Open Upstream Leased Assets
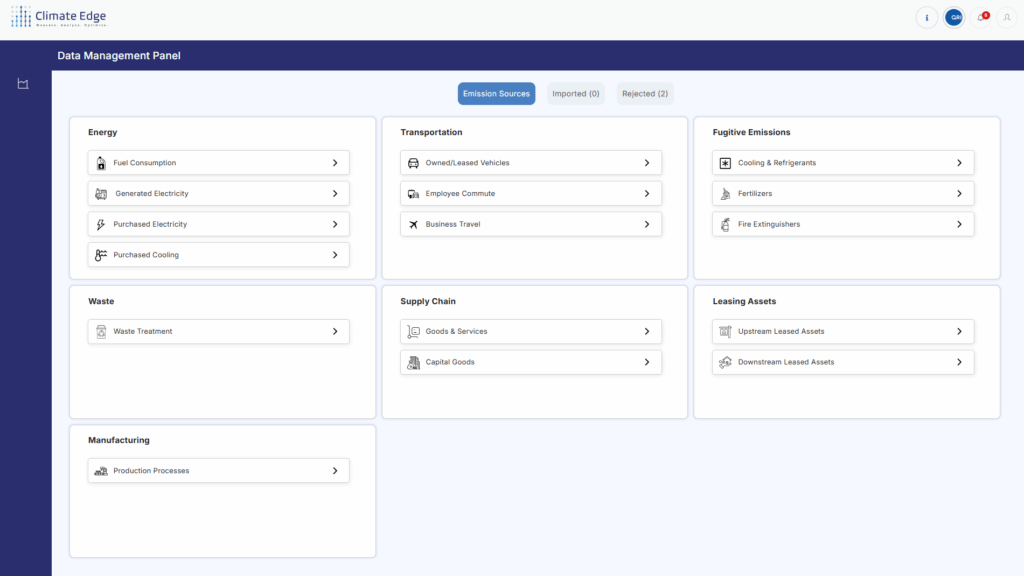This screenshot has width=1024, height=576. 843,331
